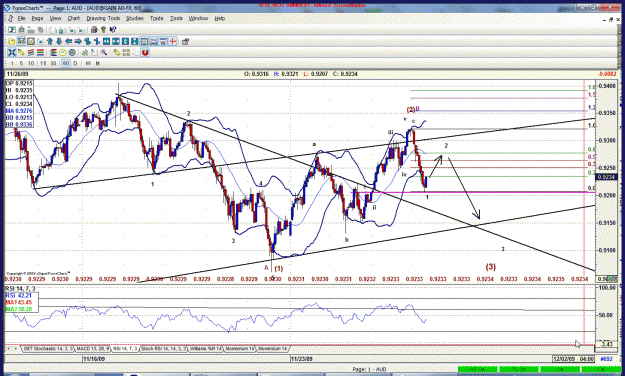Click the study tabs scroll-left arrow
The height and width of the screenshot is (376, 625).
coord(9,348)
